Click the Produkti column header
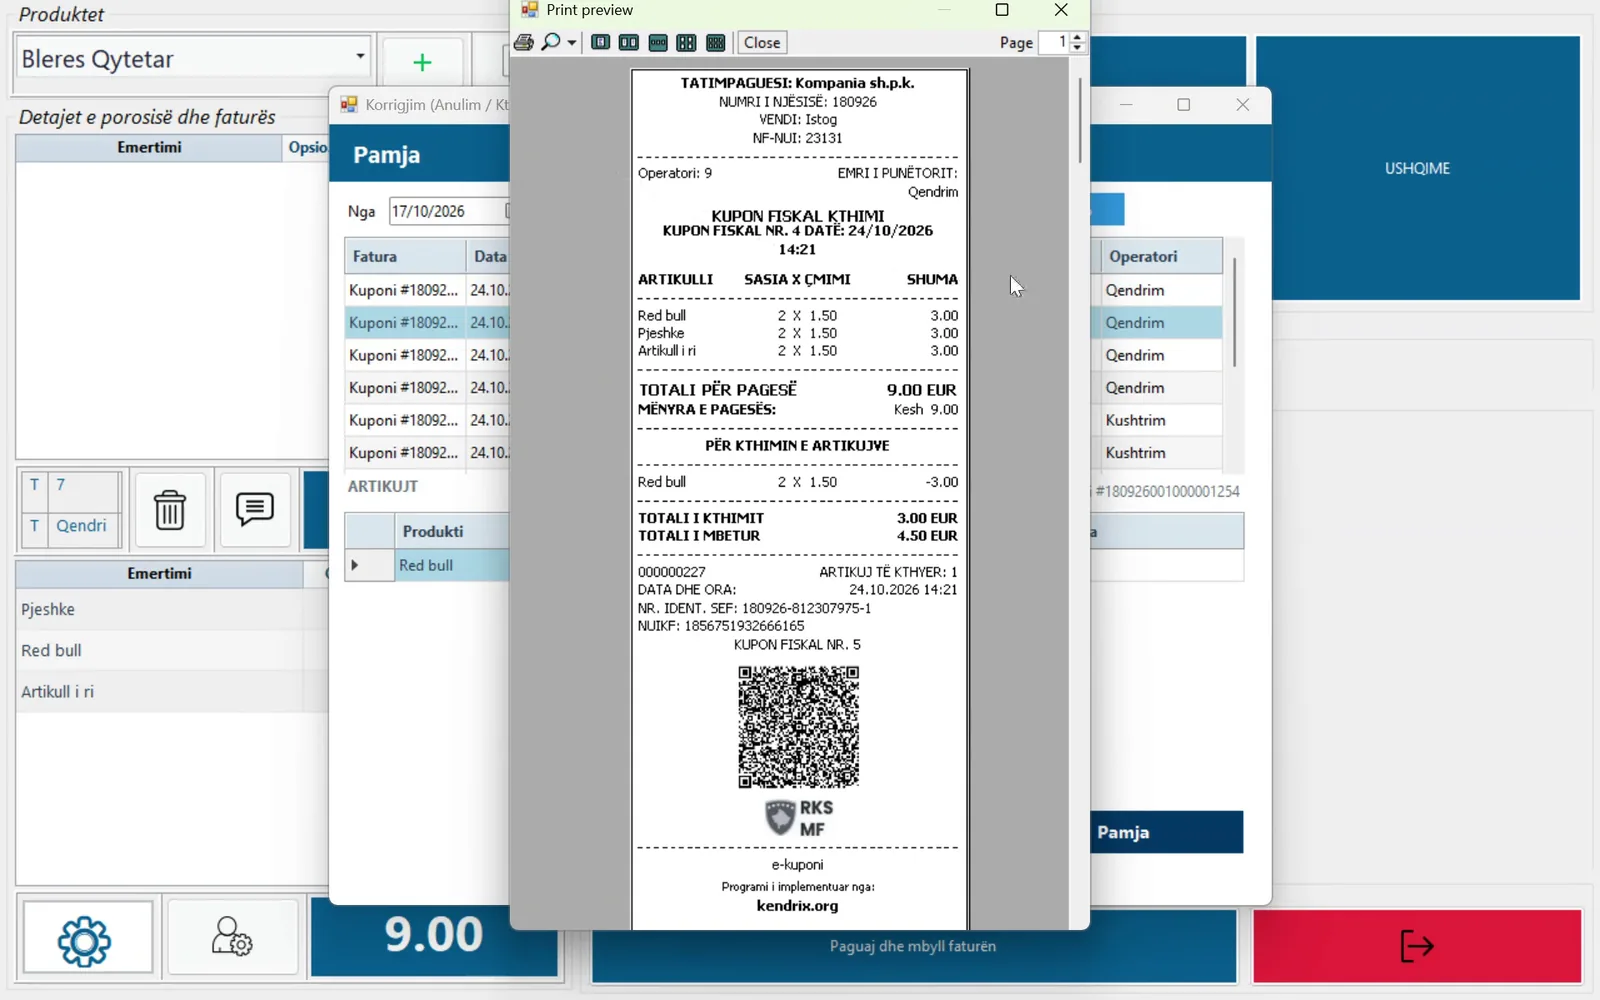The image size is (1600, 1000). pos(452,531)
